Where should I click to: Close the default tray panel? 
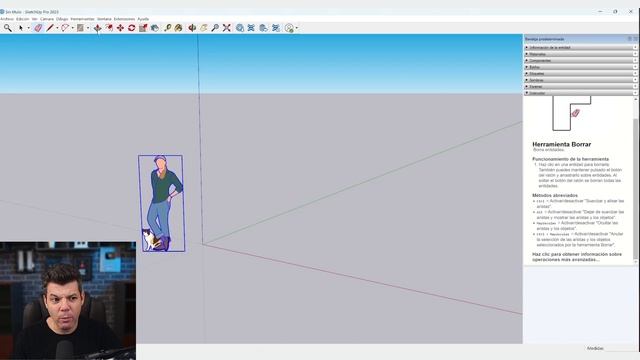click(x=636, y=39)
